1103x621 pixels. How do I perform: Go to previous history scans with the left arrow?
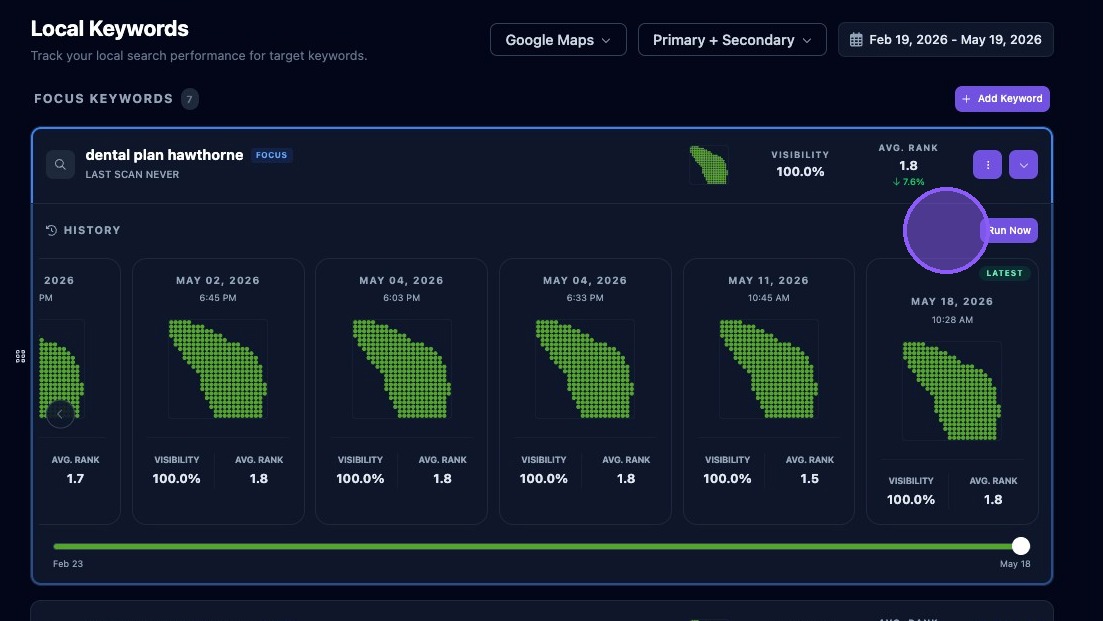[60, 414]
